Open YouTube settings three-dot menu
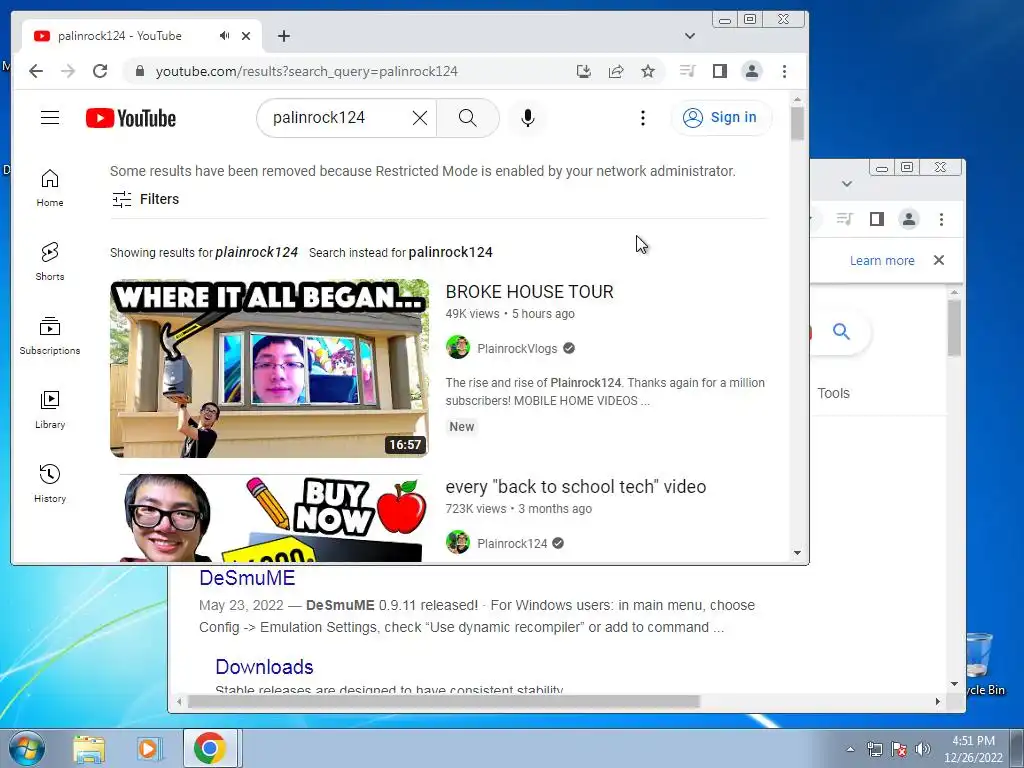The image size is (1024, 768). (643, 118)
